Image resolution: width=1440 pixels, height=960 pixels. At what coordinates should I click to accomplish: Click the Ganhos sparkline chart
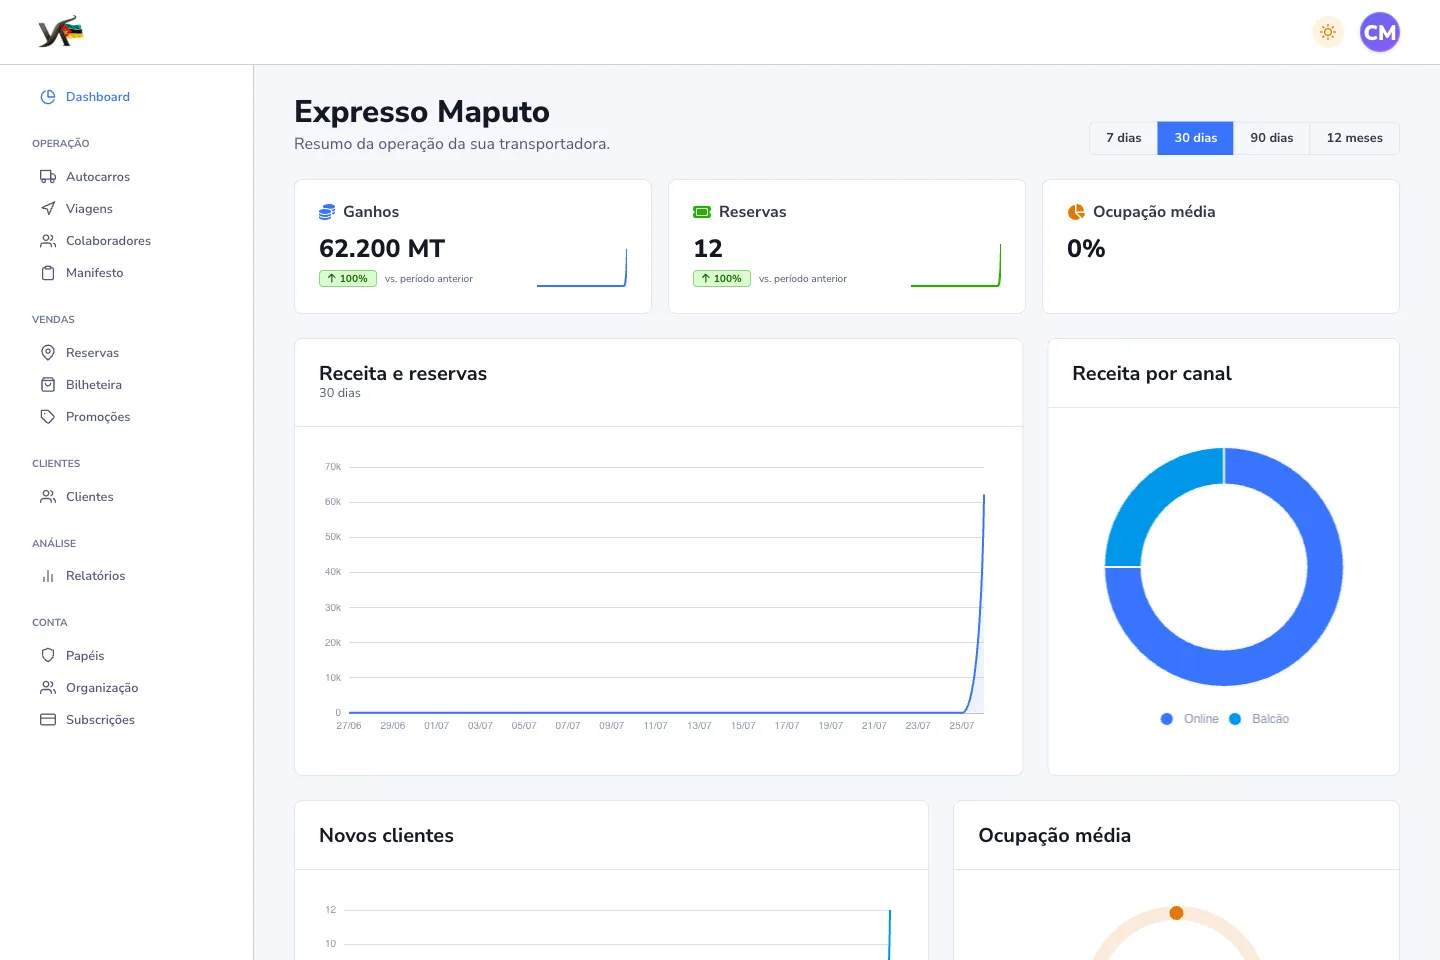pos(582,268)
